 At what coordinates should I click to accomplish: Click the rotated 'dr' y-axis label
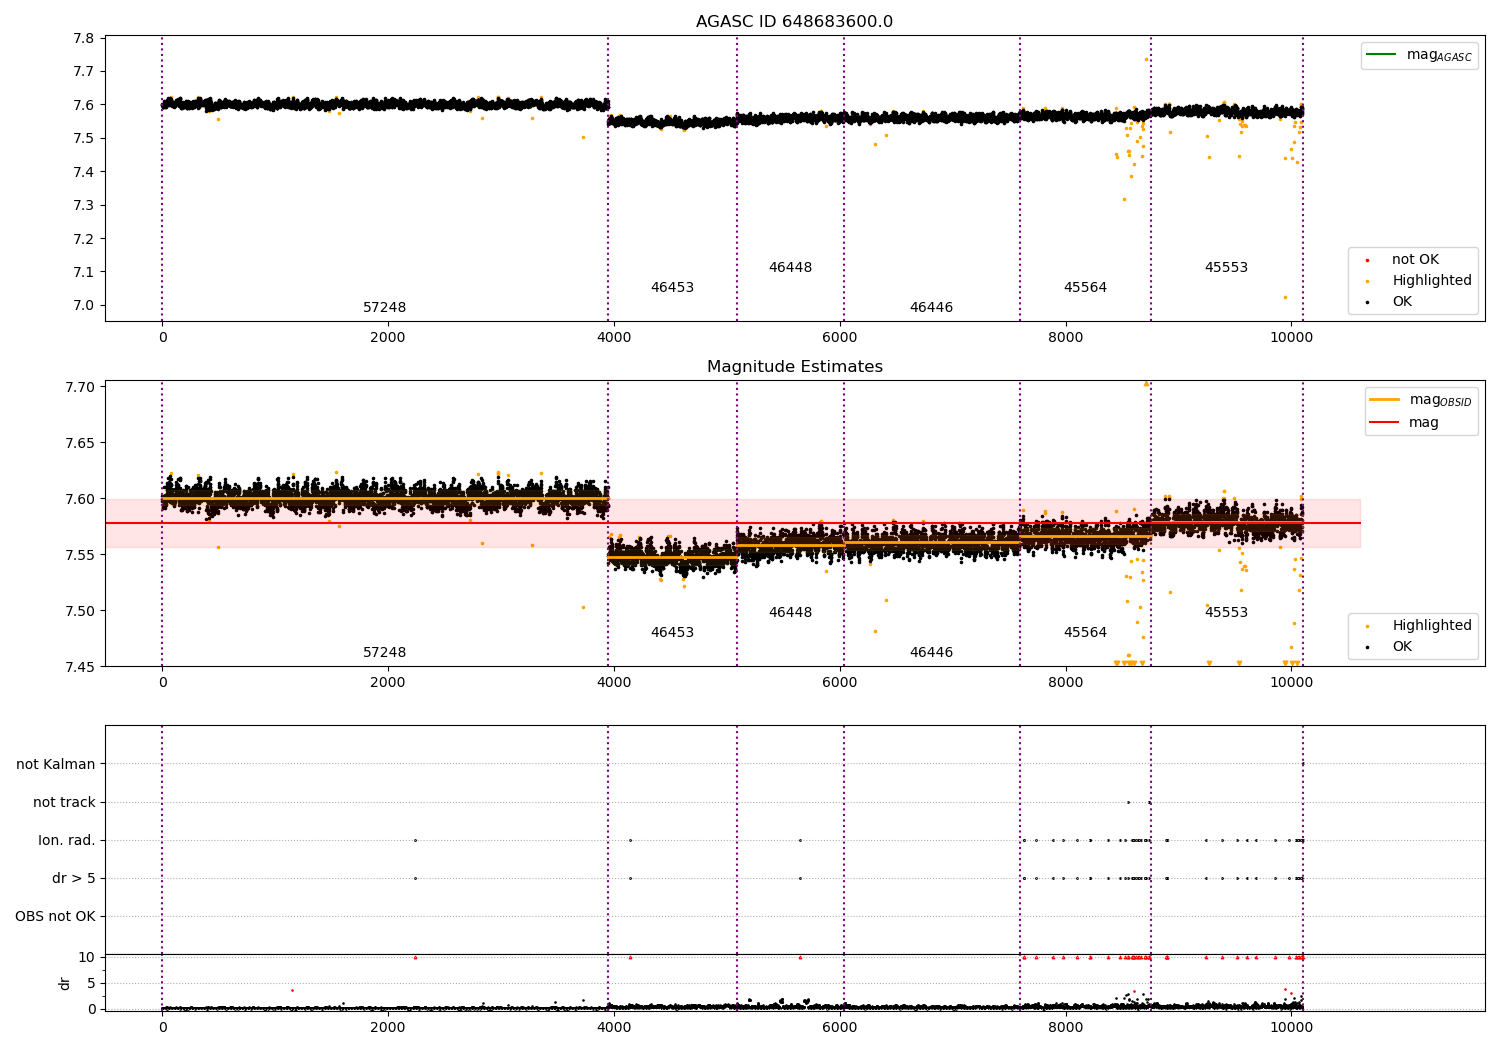65,983
